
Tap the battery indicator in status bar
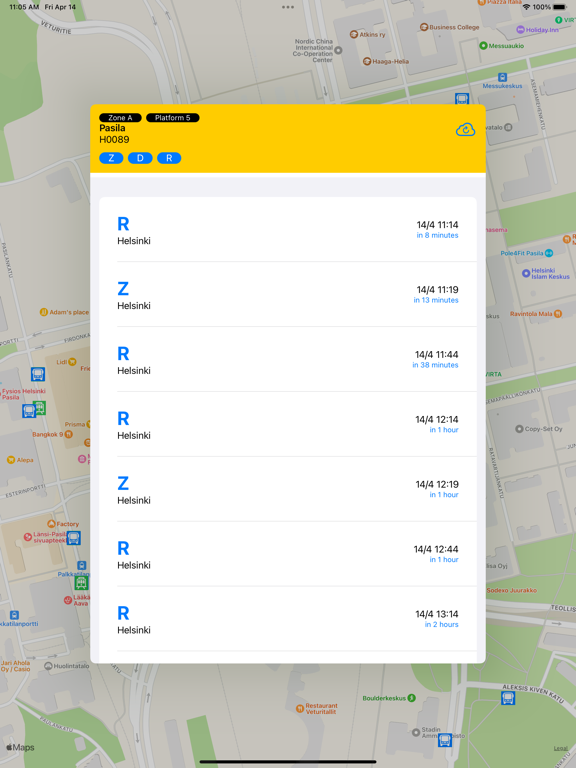pos(559,7)
